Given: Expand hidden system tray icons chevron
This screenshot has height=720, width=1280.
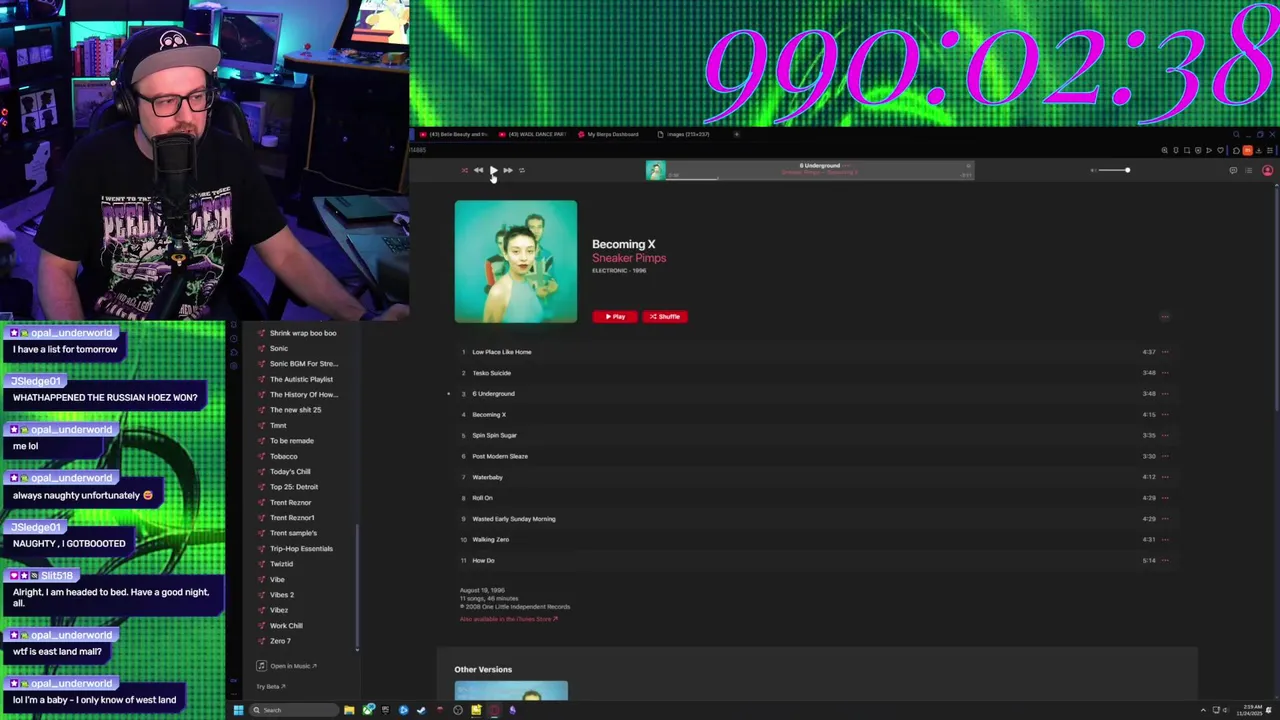Looking at the screenshot, I should coord(1203,710).
